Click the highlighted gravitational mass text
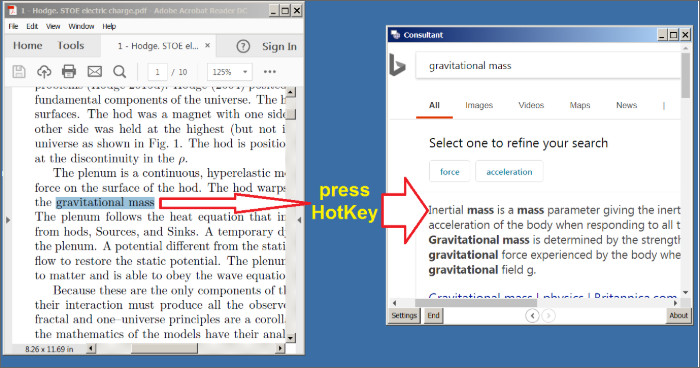700x368 pixels. click(105, 202)
